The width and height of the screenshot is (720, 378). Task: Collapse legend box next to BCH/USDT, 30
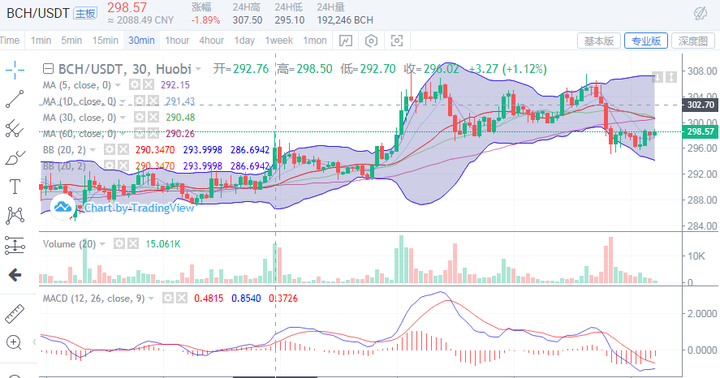click(48, 69)
